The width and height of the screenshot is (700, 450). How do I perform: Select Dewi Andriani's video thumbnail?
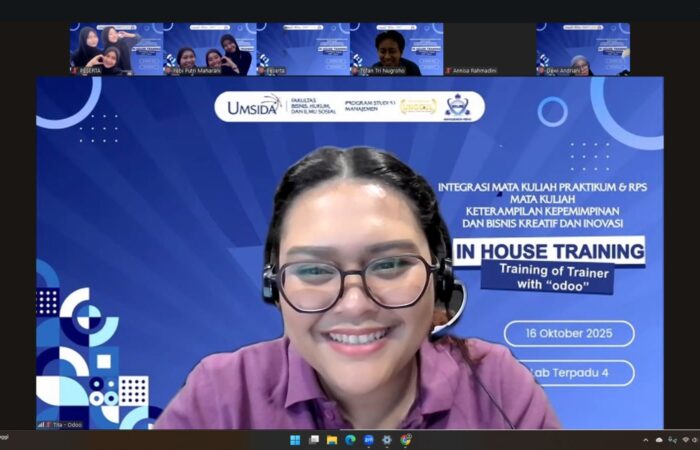click(583, 48)
